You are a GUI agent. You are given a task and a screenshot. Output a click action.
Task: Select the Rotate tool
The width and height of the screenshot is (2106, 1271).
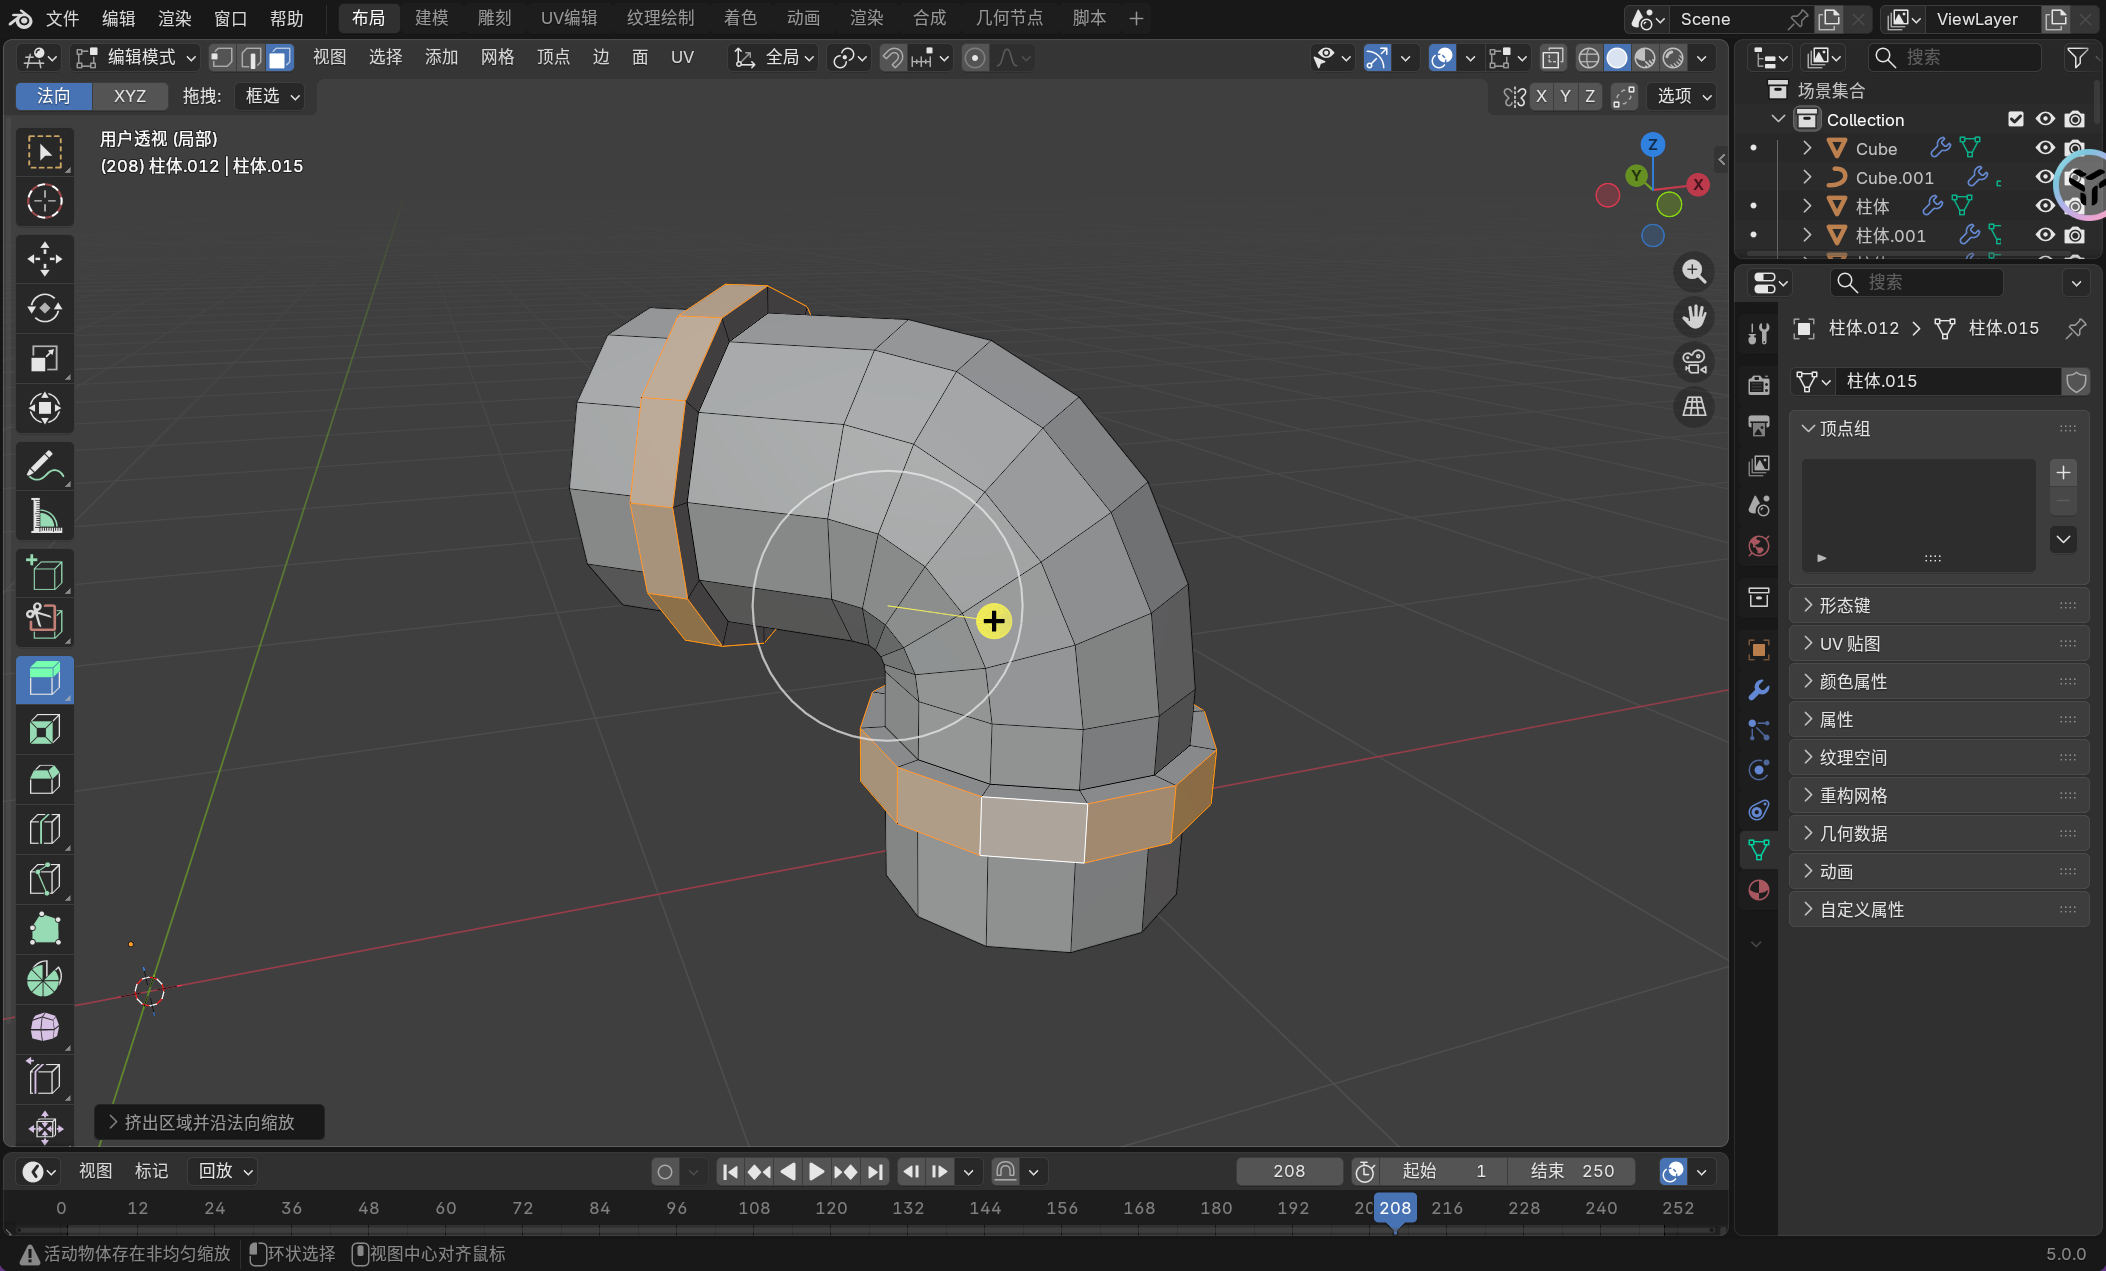(44, 308)
